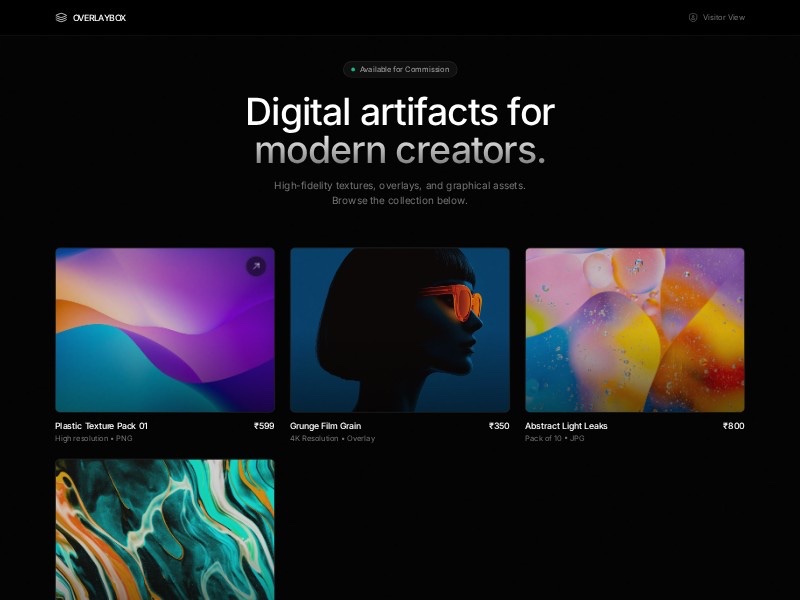Select the Abstract Light Leaks title
The width and height of the screenshot is (800, 600).
[x=566, y=426]
